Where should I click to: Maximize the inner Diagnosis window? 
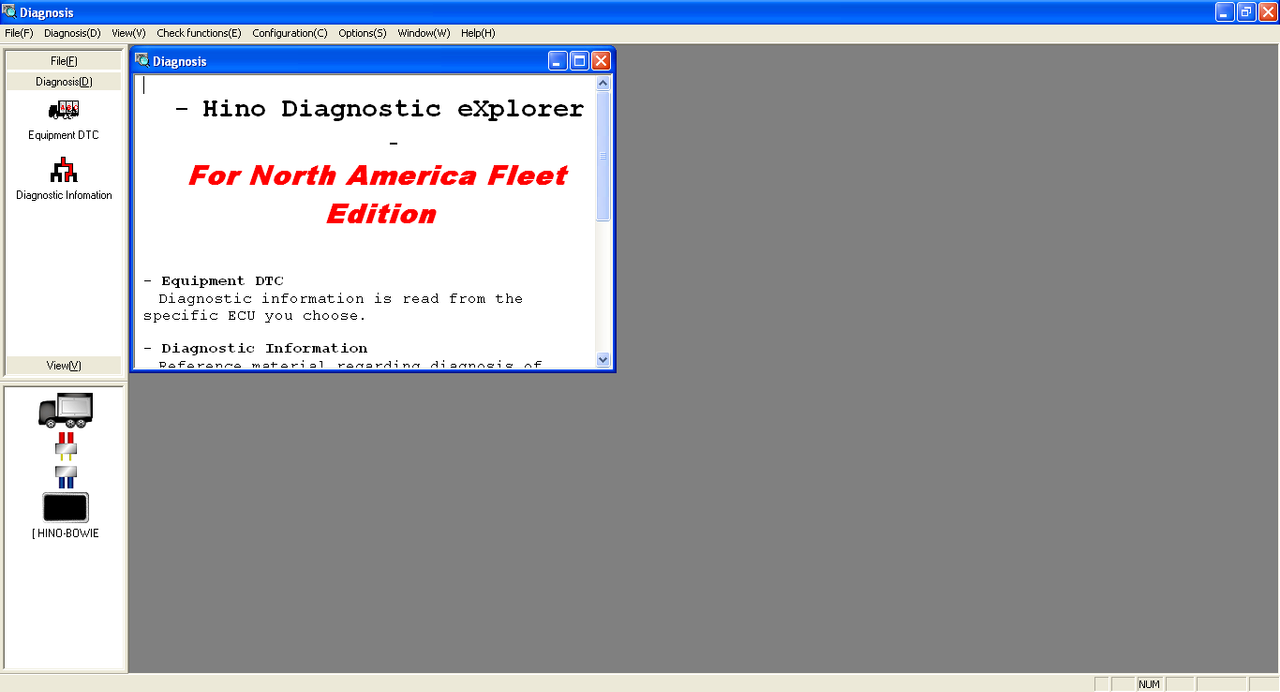(579, 61)
